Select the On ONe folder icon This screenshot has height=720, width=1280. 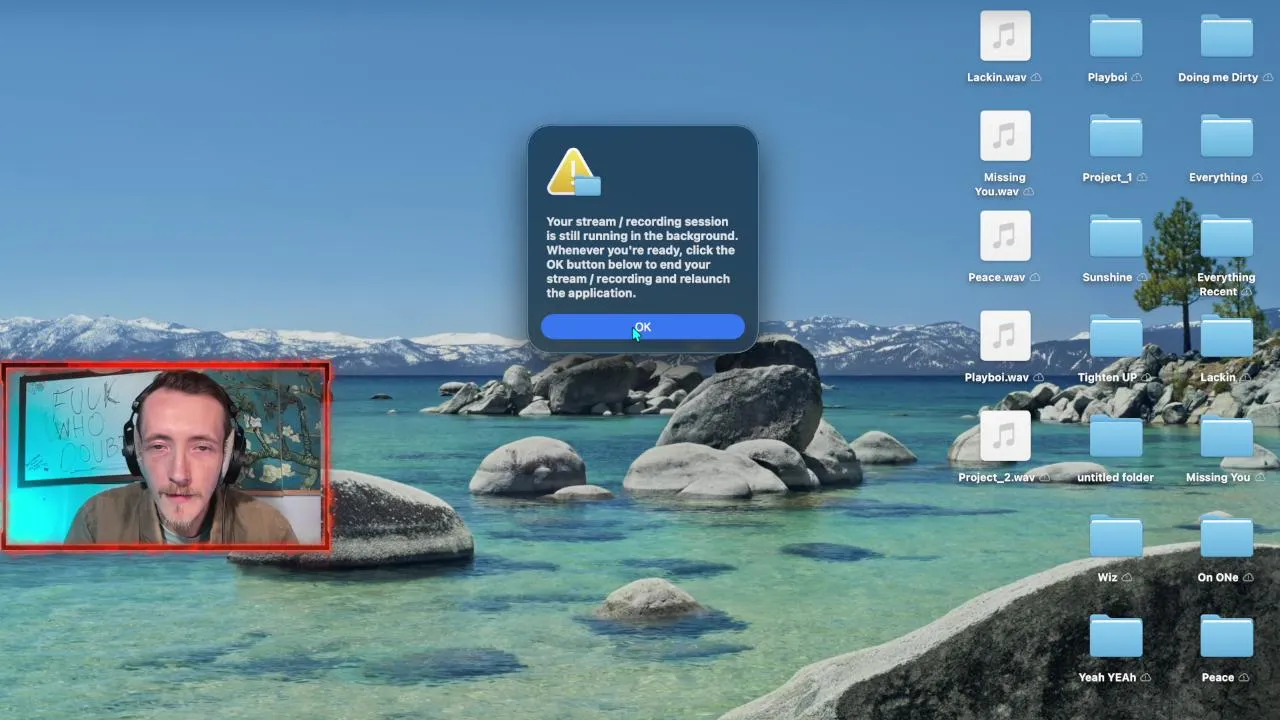pos(1226,536)
